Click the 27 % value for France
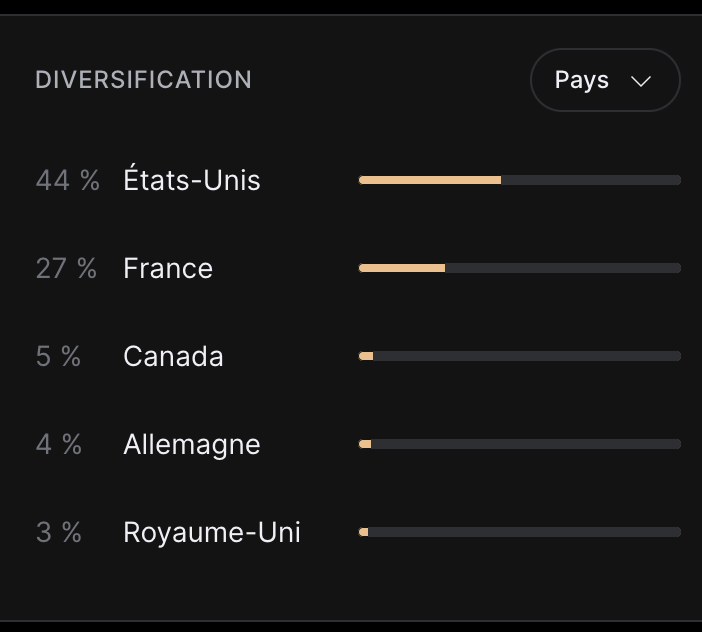702x632 pixels. pyautogui.click(x=66, y=268)
